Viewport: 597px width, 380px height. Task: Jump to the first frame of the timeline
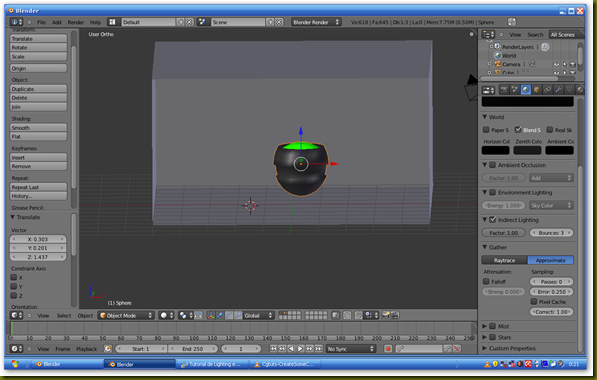(x=273, y=349)
